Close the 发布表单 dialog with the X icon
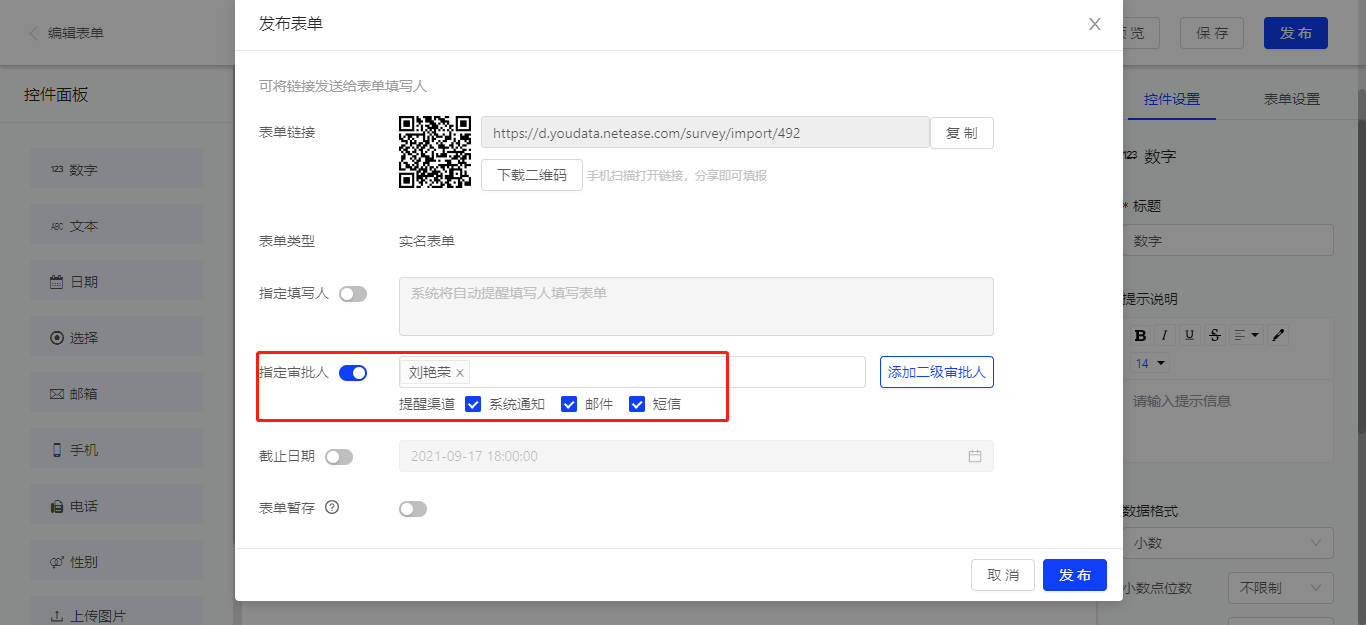Screen dimensions: 1366x625 [1094, 24]
